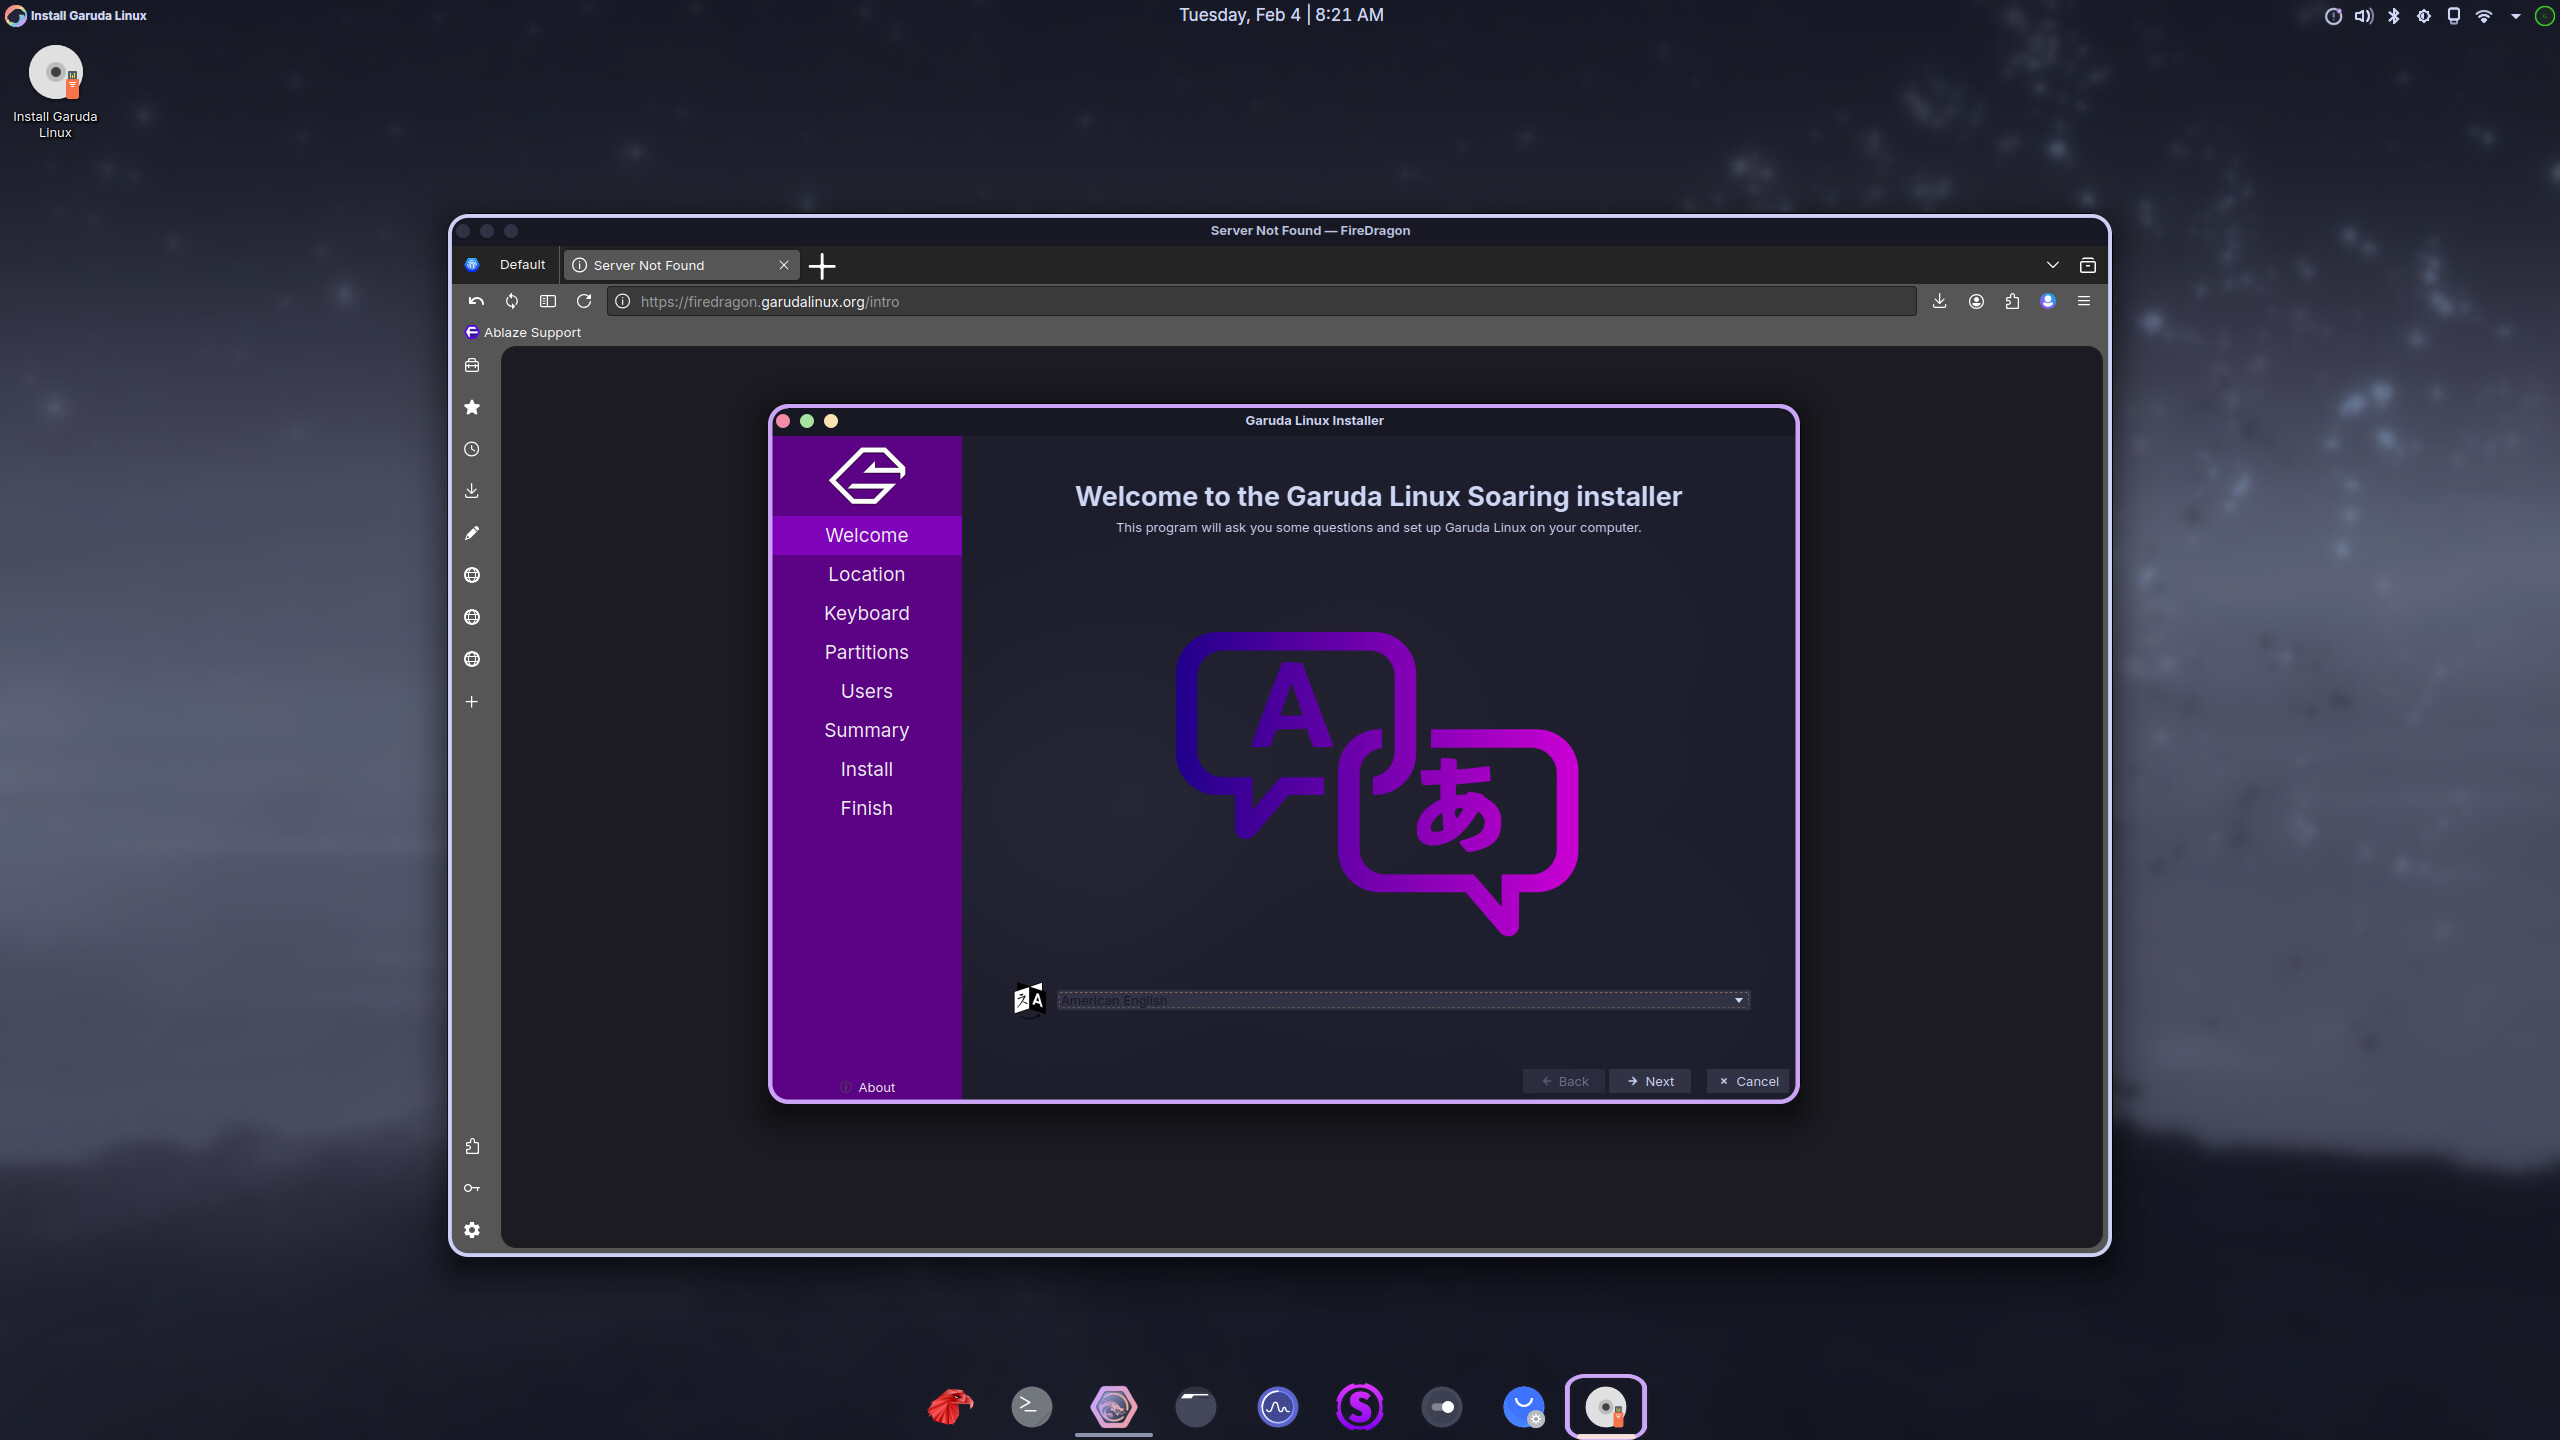Open the volume speaker tray icon
This screenshot has height=1440, width=2560.
[2363, 16]
